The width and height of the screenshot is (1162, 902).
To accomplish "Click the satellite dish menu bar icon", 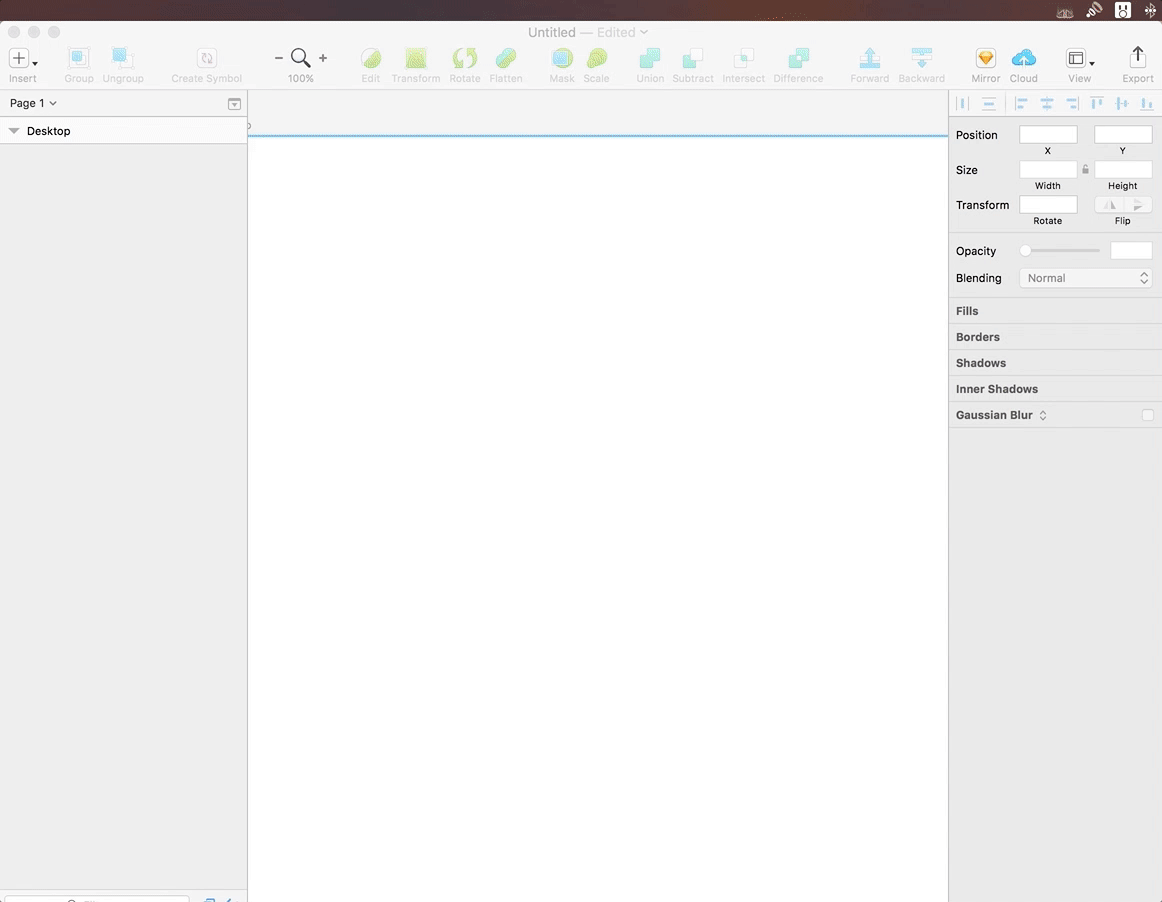I will click(1094, 10).
